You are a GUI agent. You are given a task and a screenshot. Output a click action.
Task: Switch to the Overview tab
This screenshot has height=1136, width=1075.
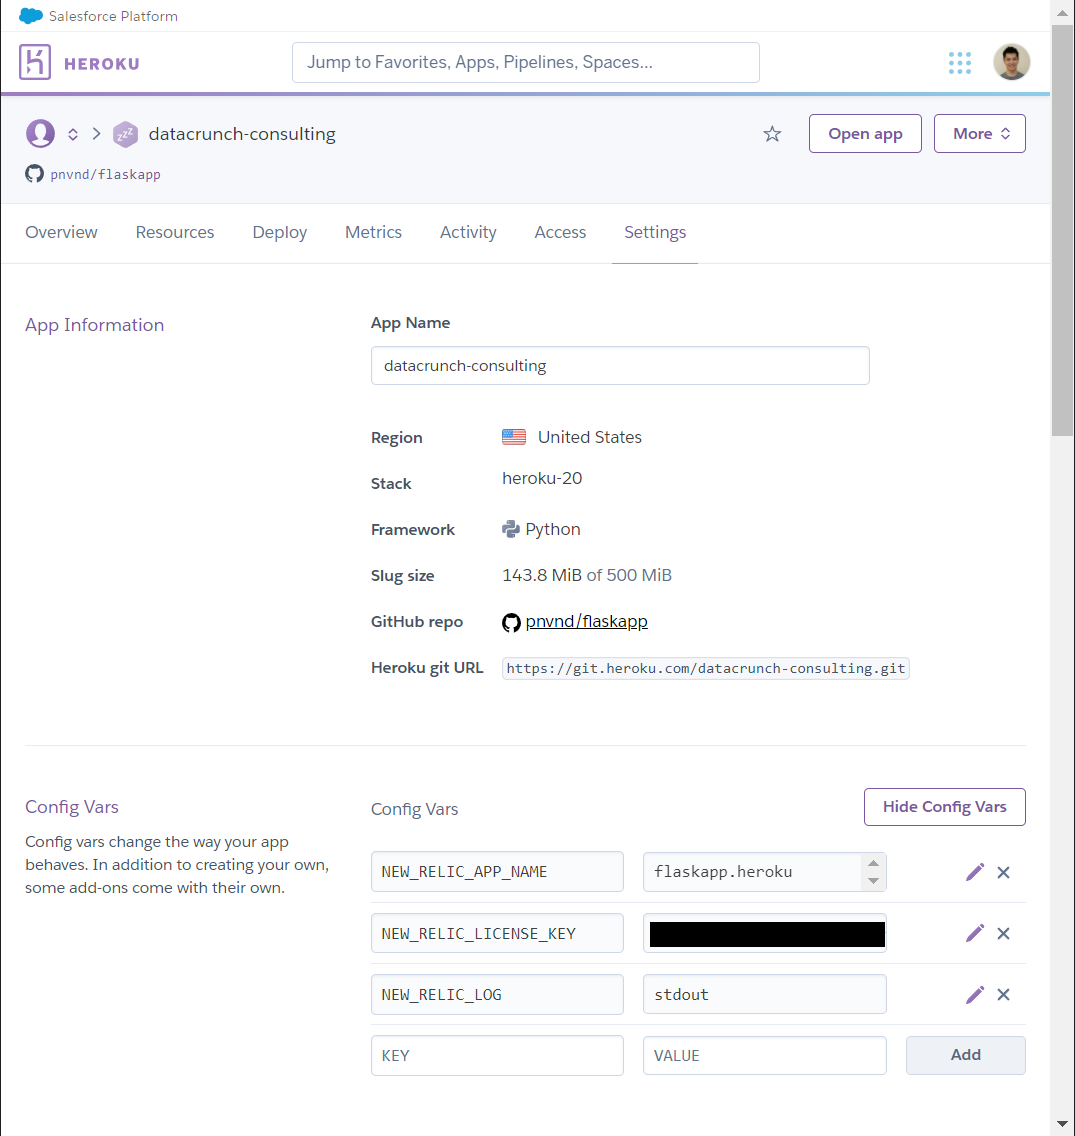[x=62, y=233]
